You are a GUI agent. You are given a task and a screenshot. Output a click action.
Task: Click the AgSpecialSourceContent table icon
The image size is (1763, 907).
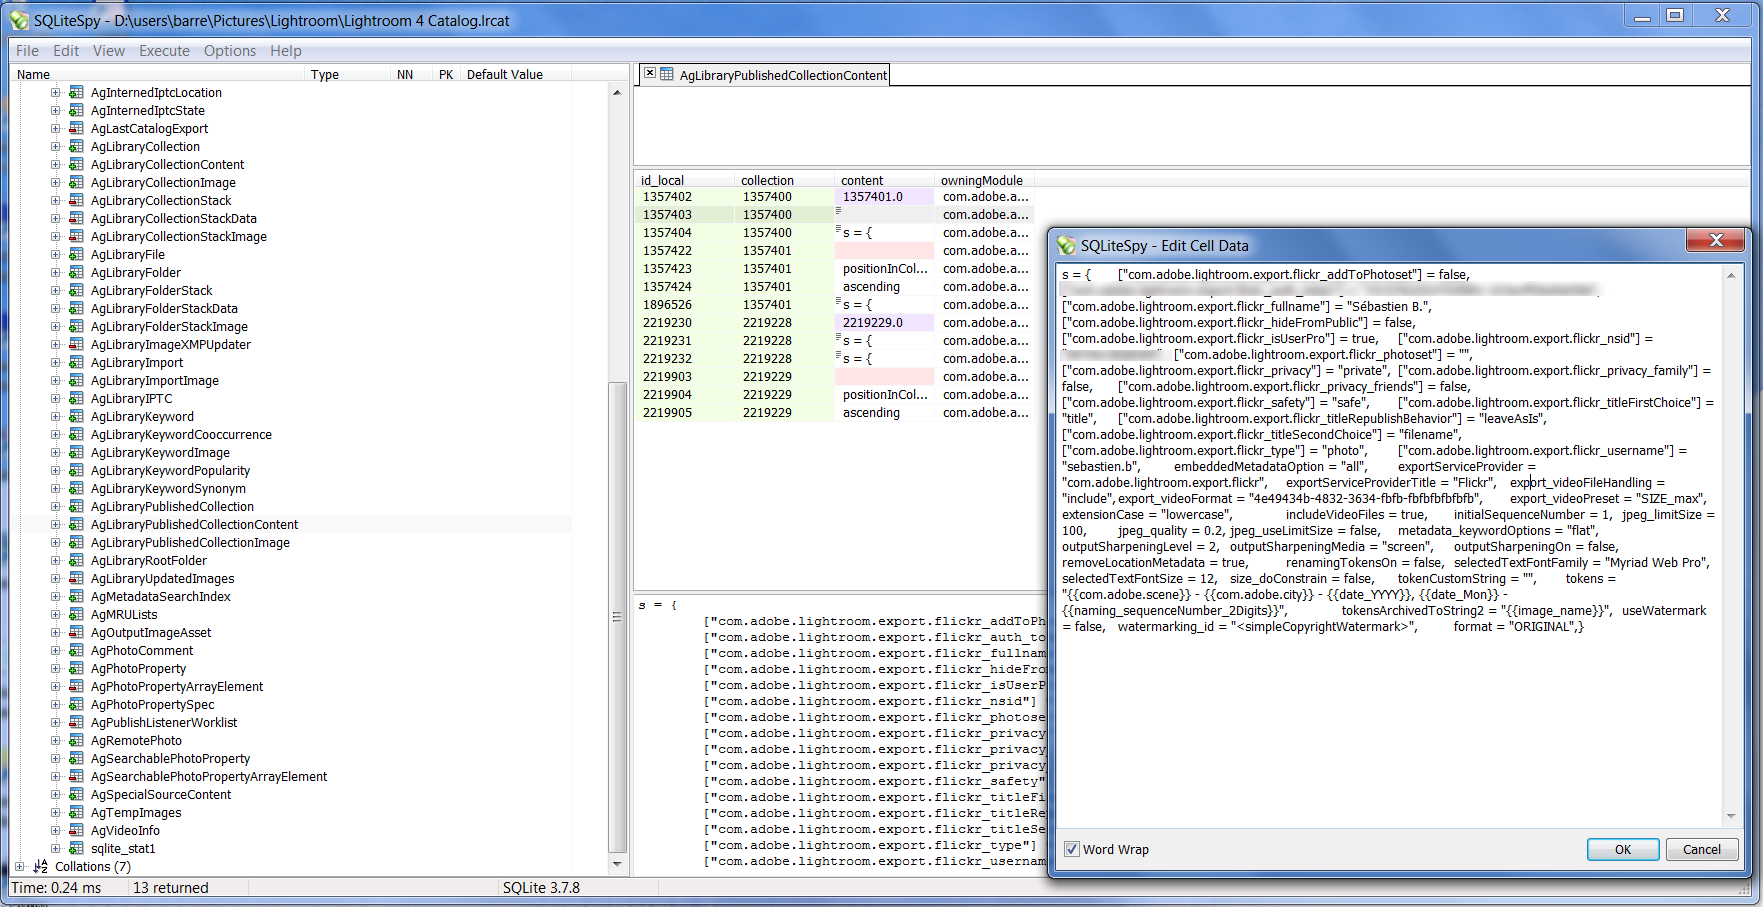coord(76,795)
